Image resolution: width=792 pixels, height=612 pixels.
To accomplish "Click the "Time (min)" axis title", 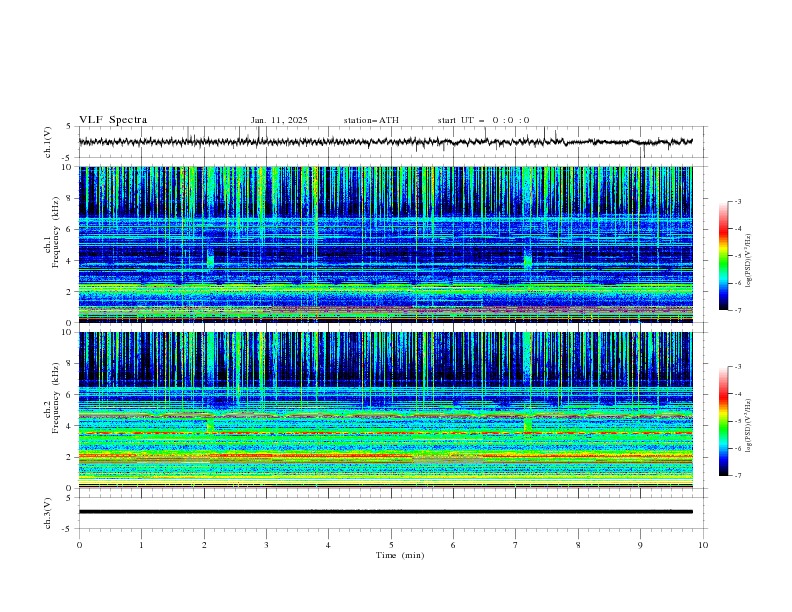I will pyautogui.click(x=400, y=555).
